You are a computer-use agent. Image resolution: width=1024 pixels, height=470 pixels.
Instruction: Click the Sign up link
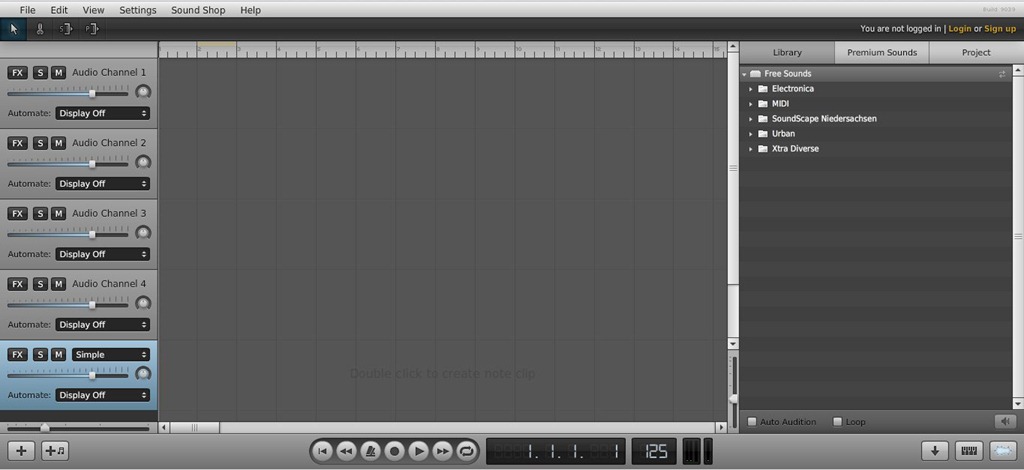point(1000,29)
